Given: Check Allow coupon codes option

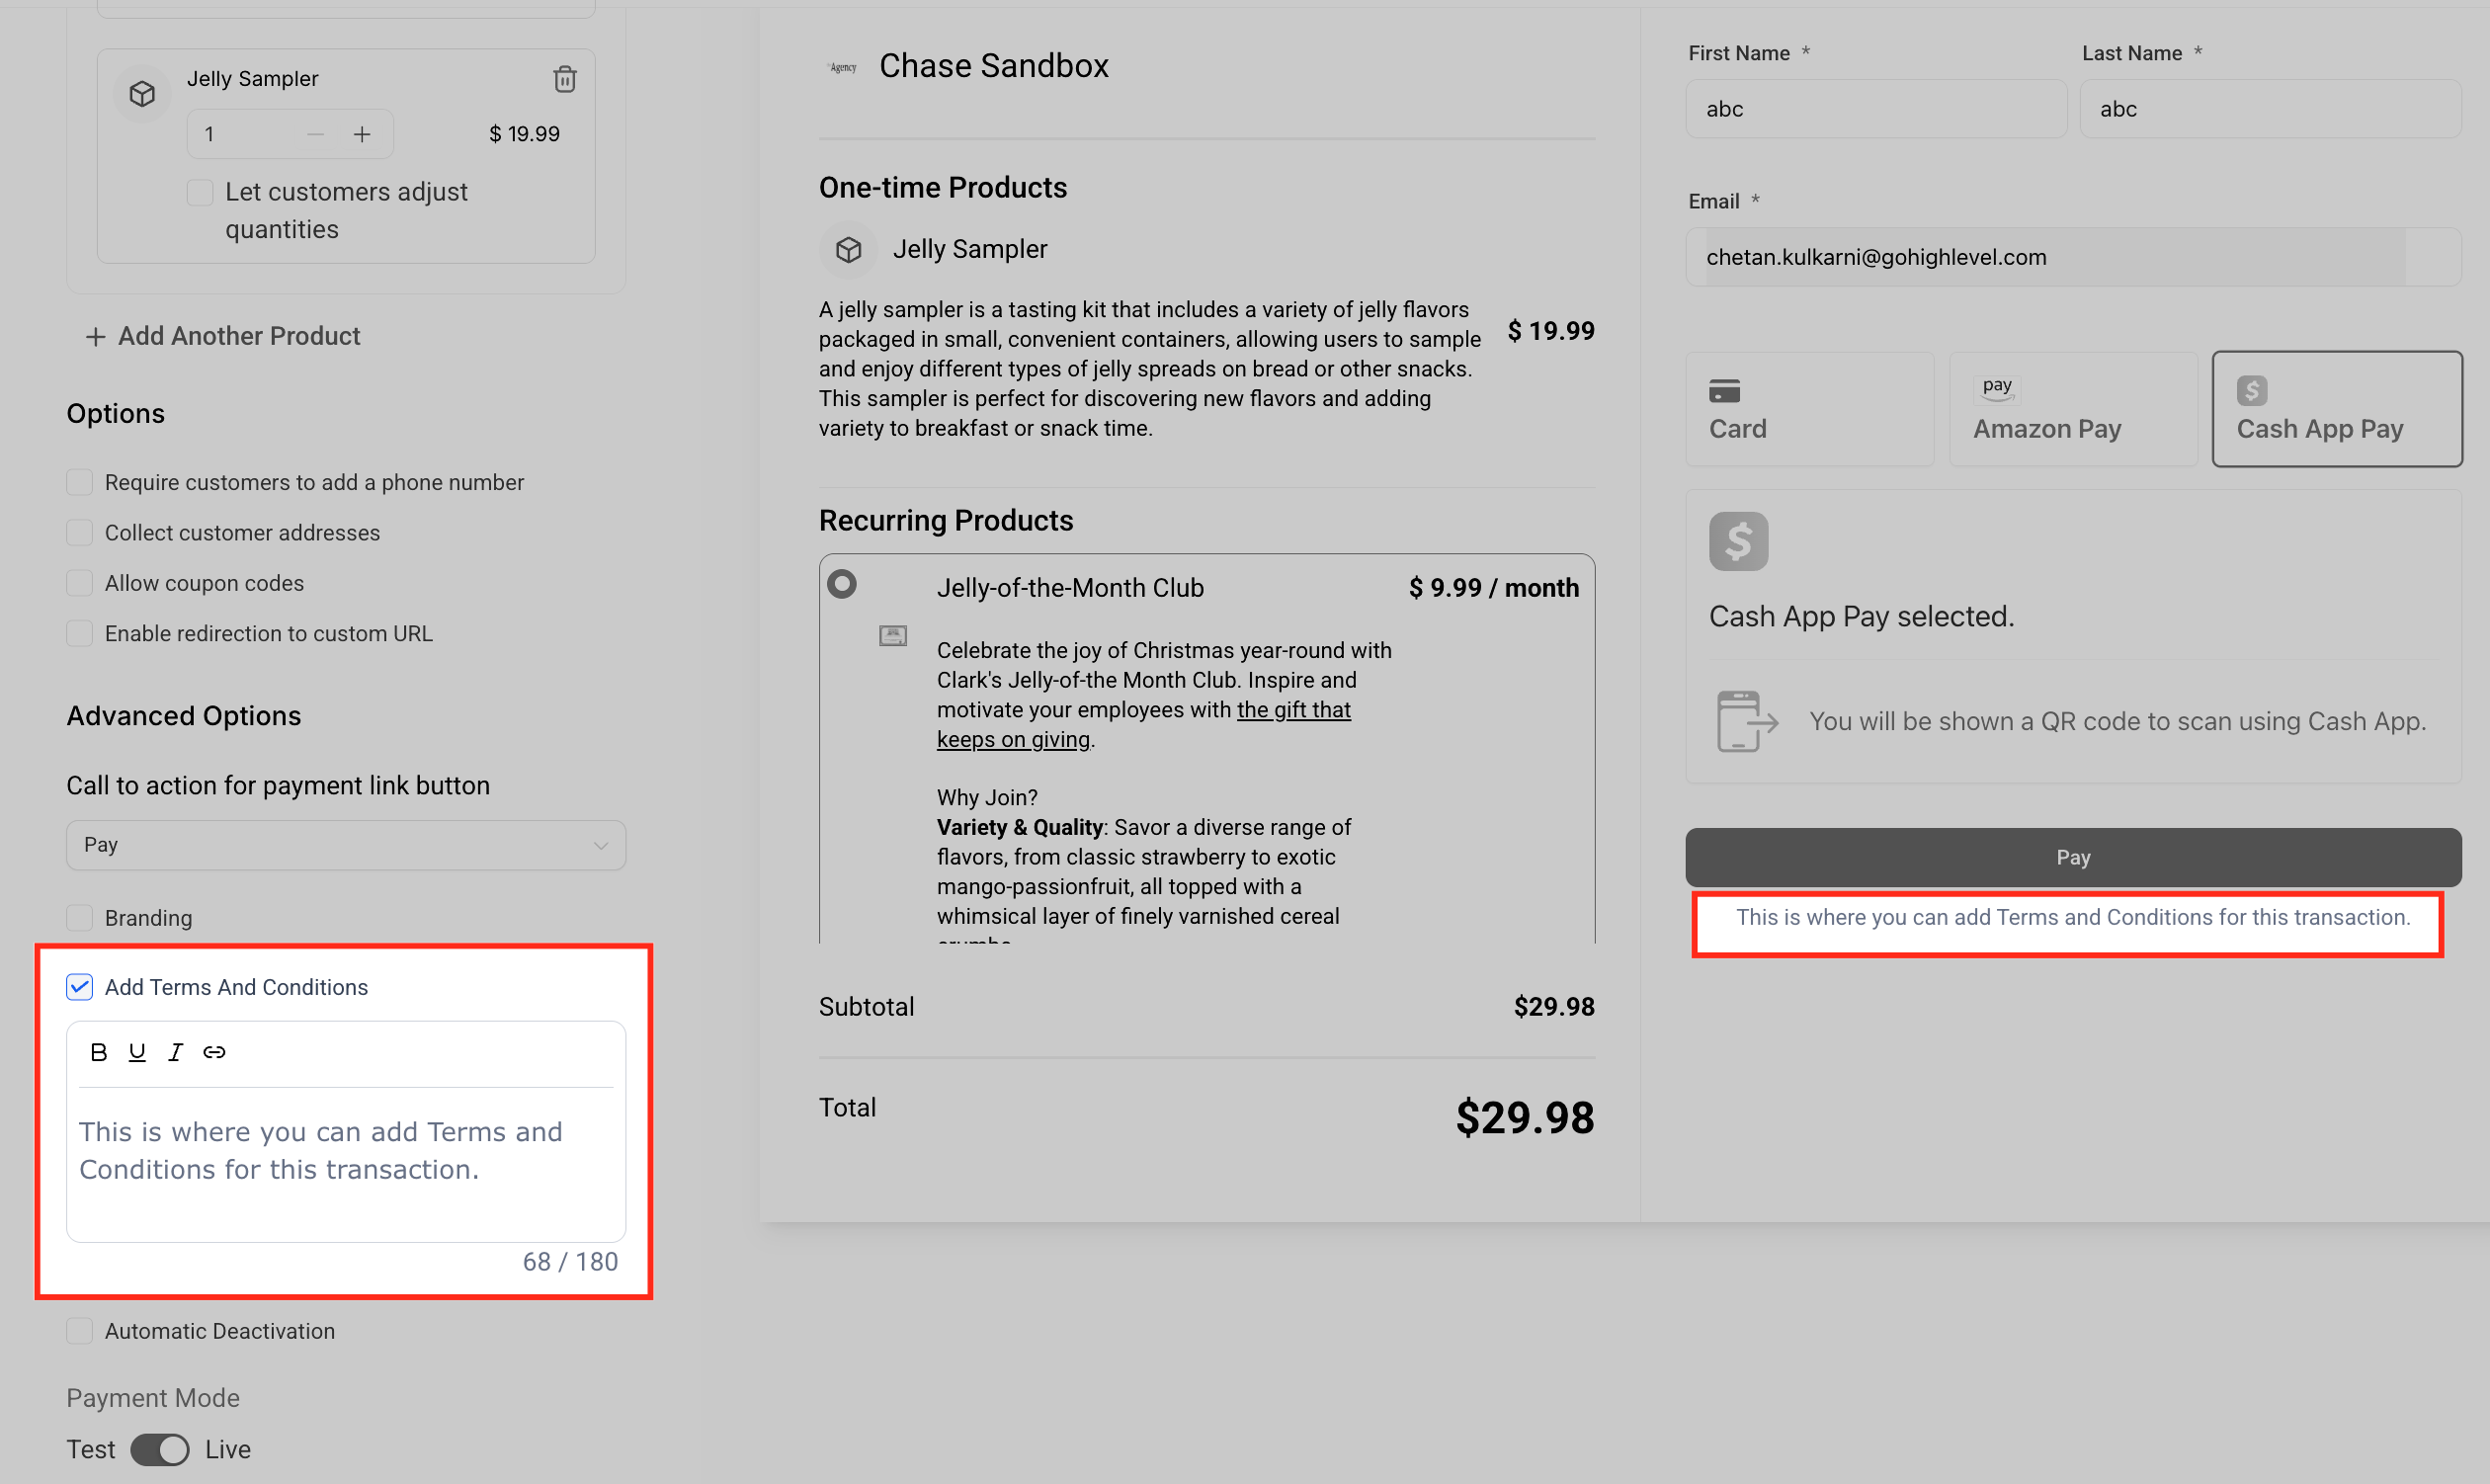Looking at the screenshot, I should pos(80,583).
